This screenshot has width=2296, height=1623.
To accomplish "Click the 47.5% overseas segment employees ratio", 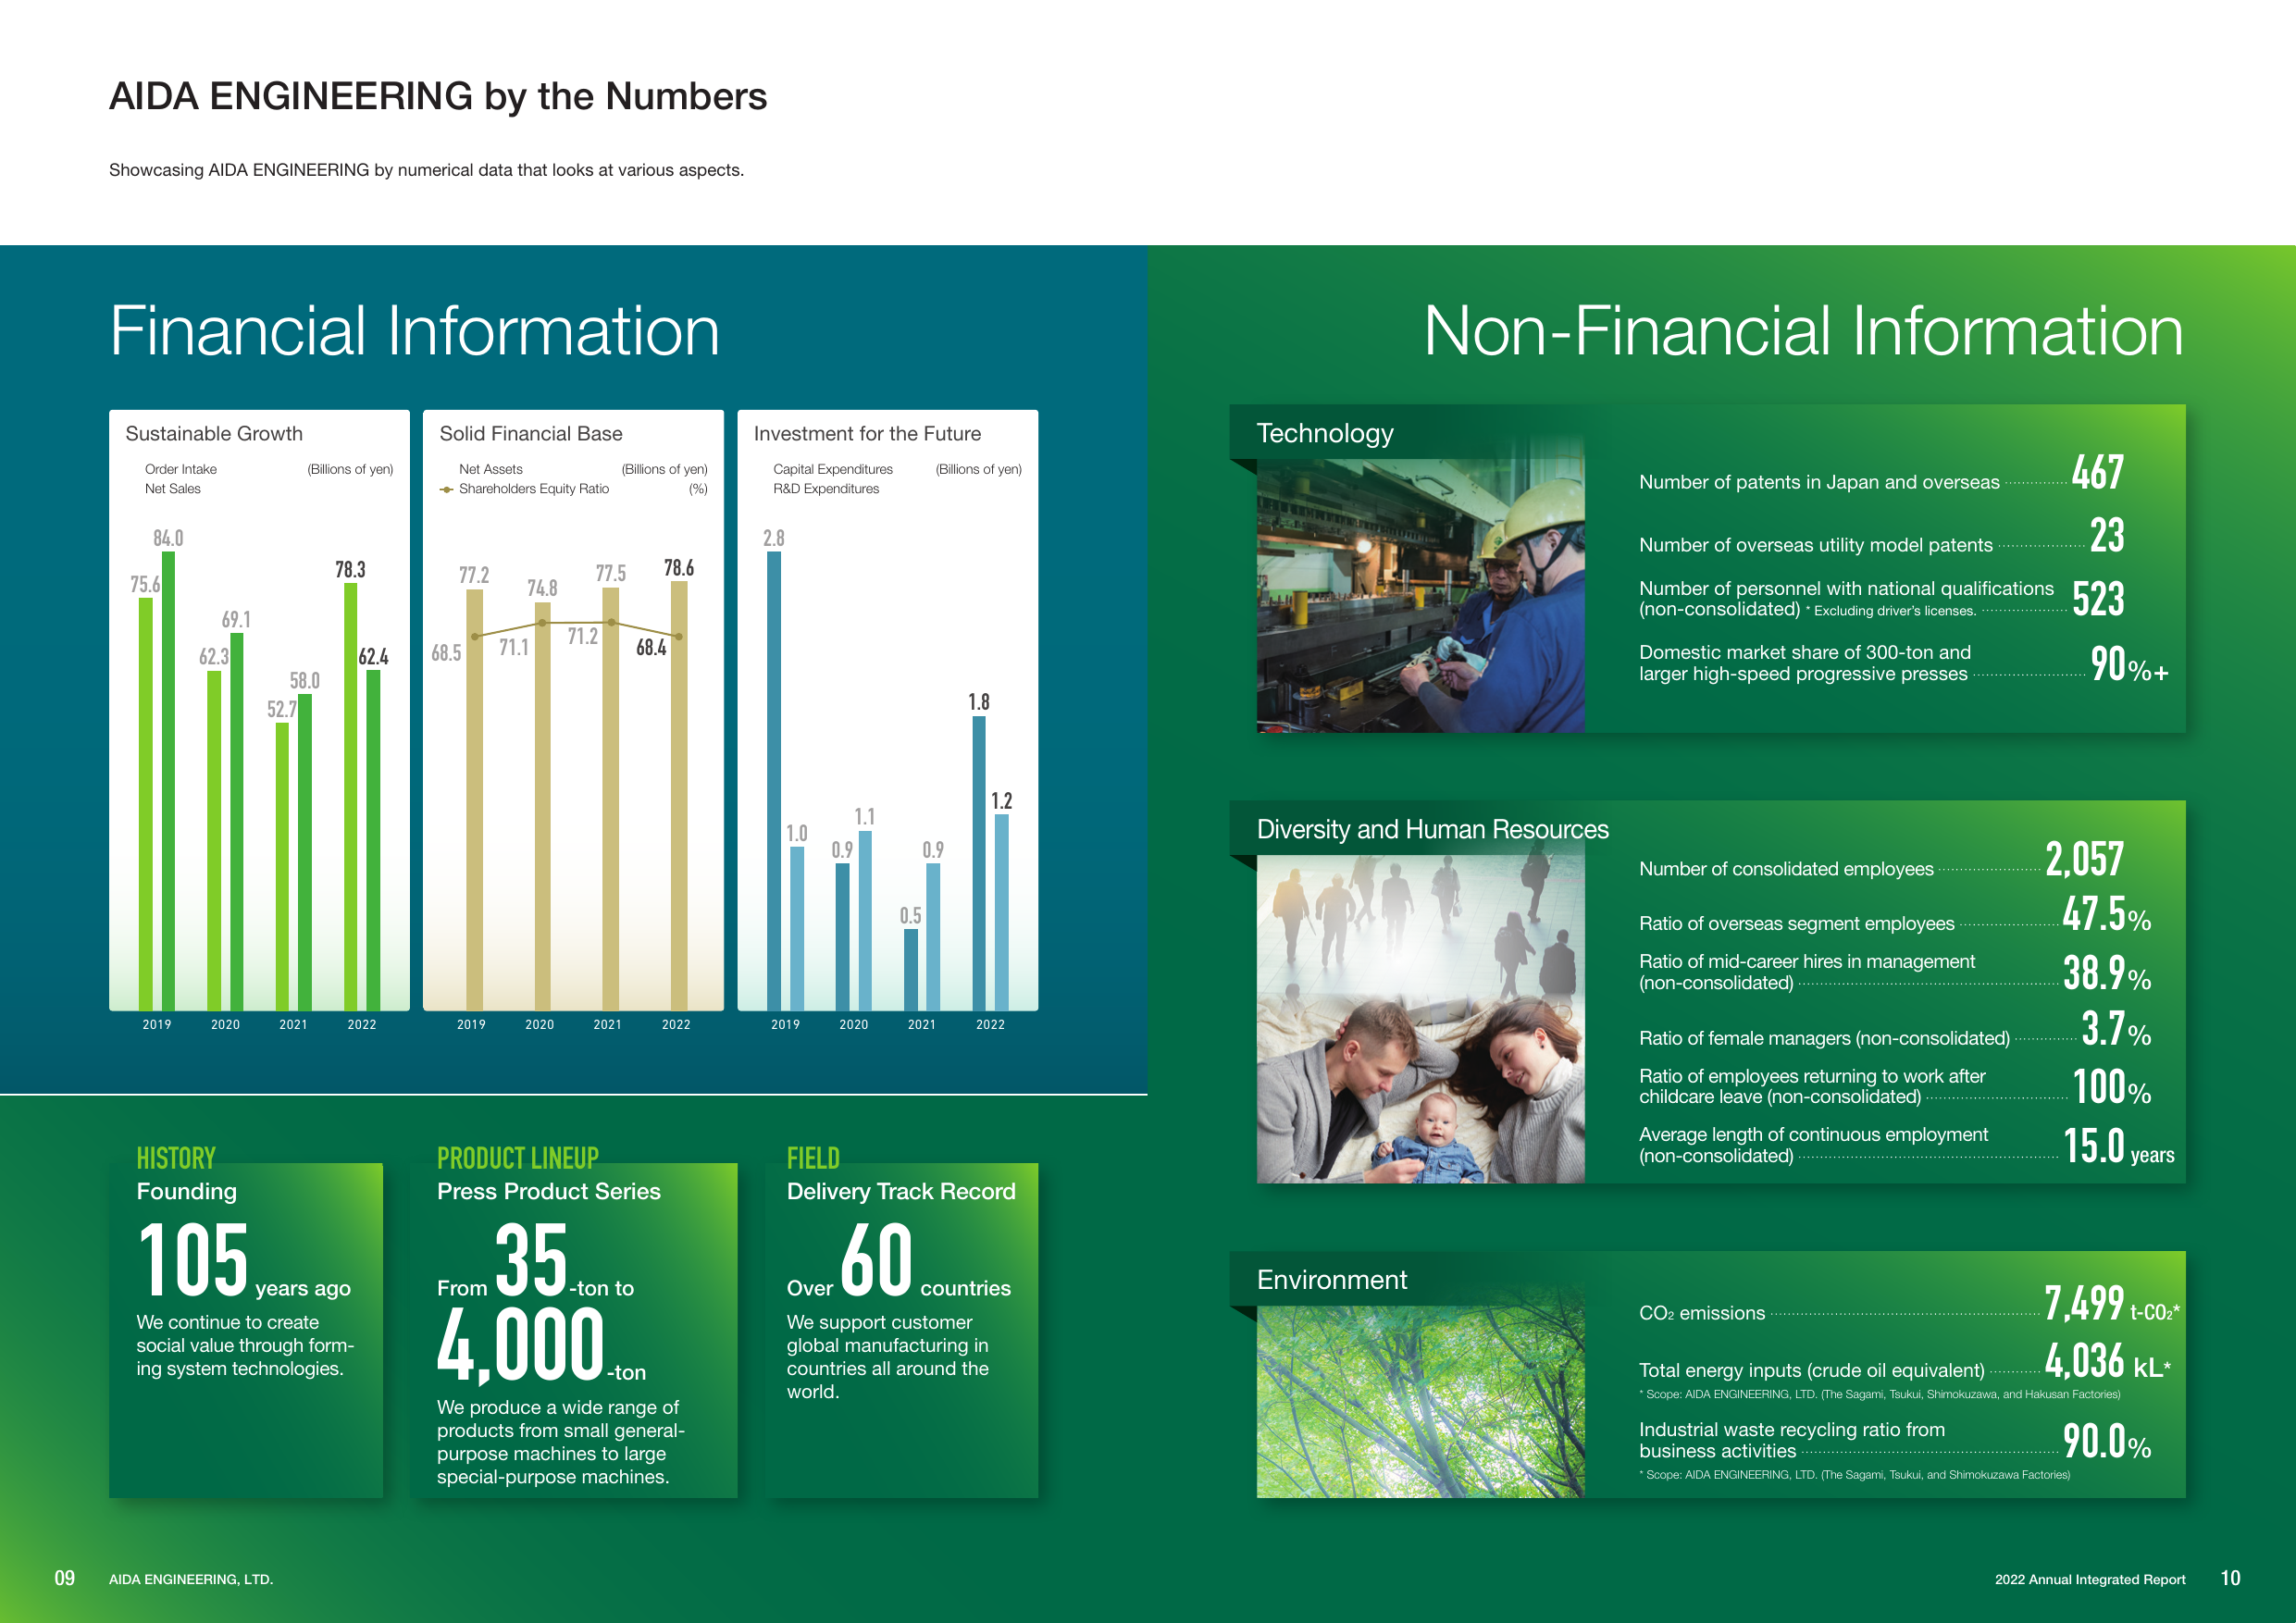I will click(x=2106, y=914).
